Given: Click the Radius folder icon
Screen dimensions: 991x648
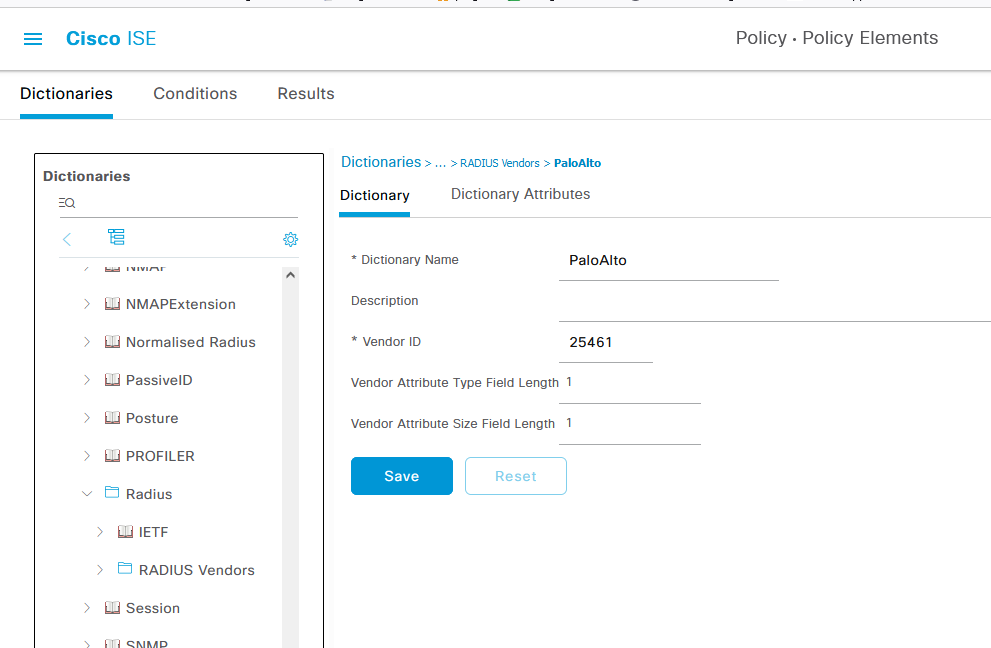Looking at the screenshot, I should (112, 492).
